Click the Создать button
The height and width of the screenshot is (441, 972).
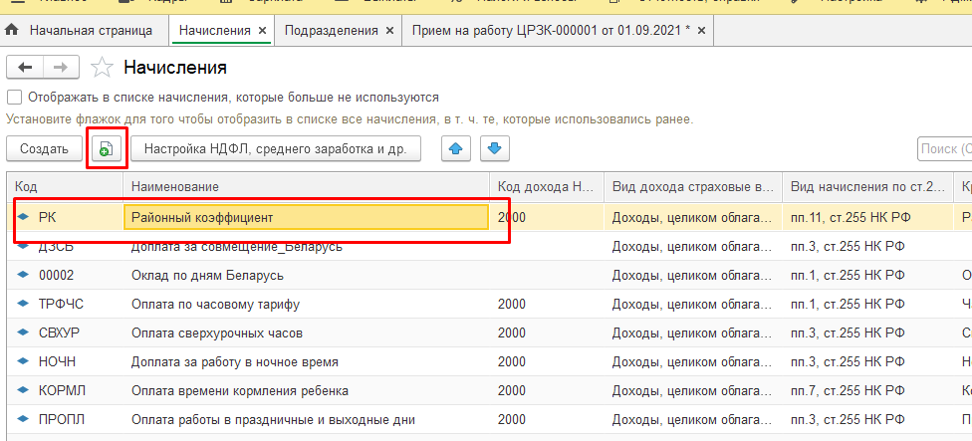click(x=43, y=149)
